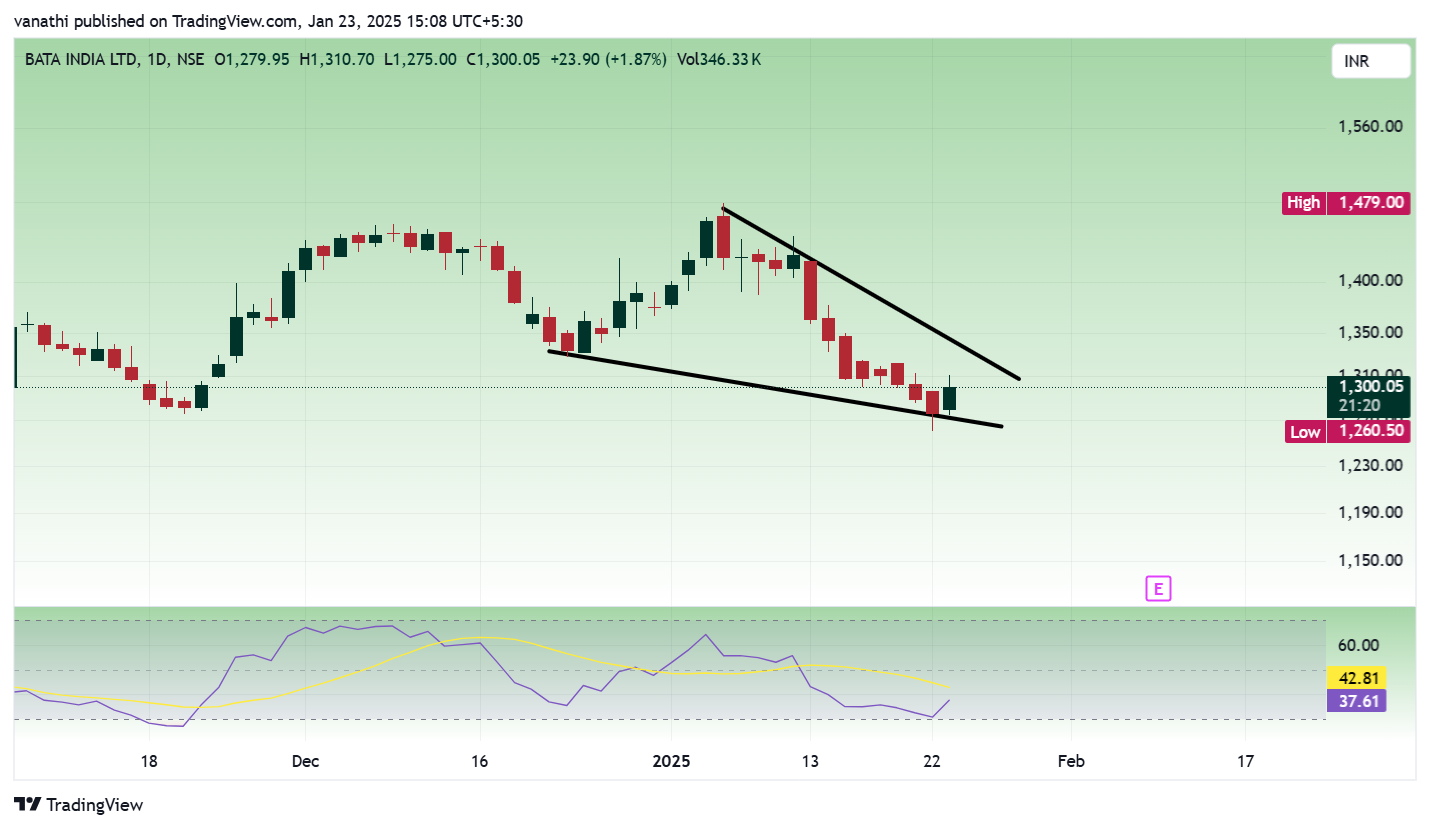Click the Low 1,260.50 price label
The height and width of the screenshot is (828, 1430).
(1346, 432)
